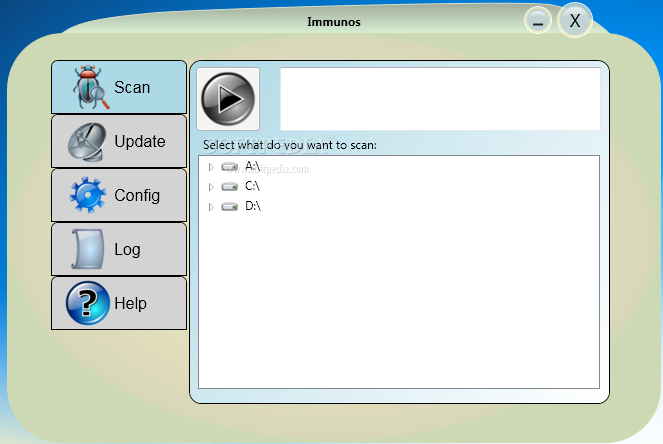This screenshot has height=444, width=663.
Task: Switch to the Update tab label
Action: tap(140, 142)
